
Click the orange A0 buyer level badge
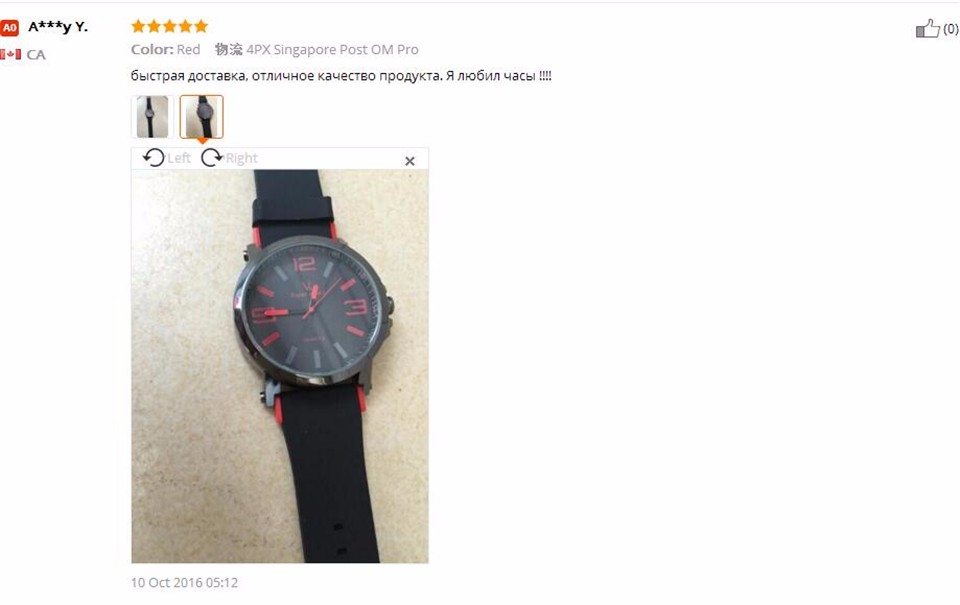coord(9,27)
